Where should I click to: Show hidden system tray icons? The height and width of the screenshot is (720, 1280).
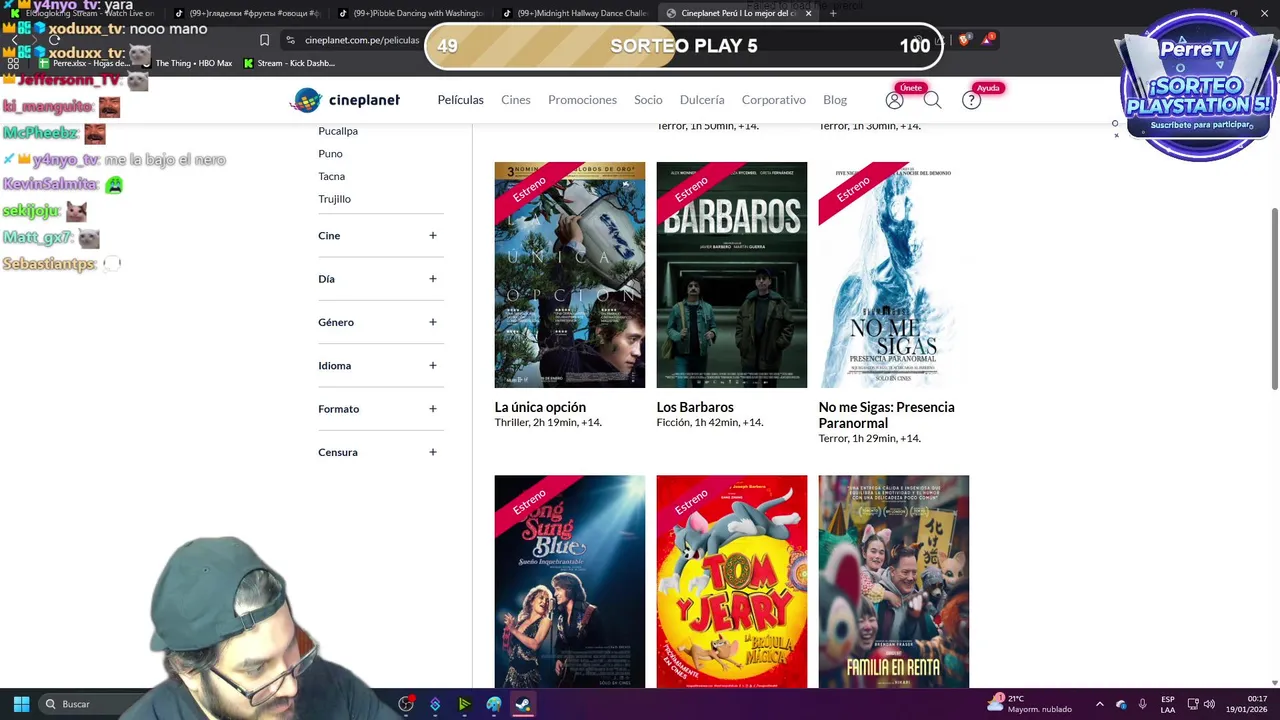click(x=1100, y=704)
